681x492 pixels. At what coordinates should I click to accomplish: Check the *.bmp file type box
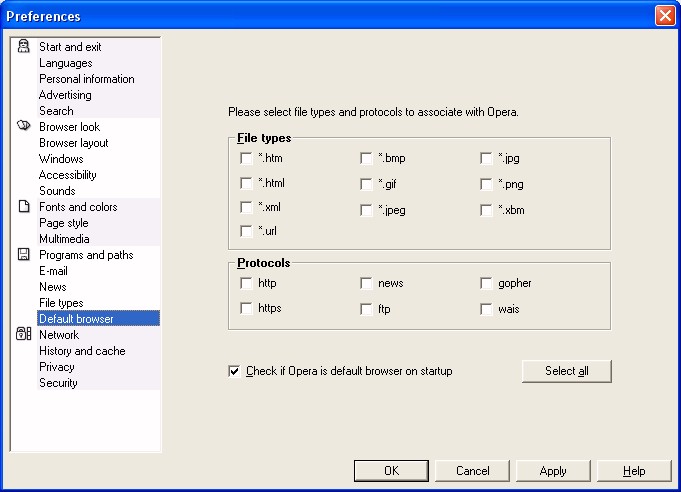(x=366, y=158)
